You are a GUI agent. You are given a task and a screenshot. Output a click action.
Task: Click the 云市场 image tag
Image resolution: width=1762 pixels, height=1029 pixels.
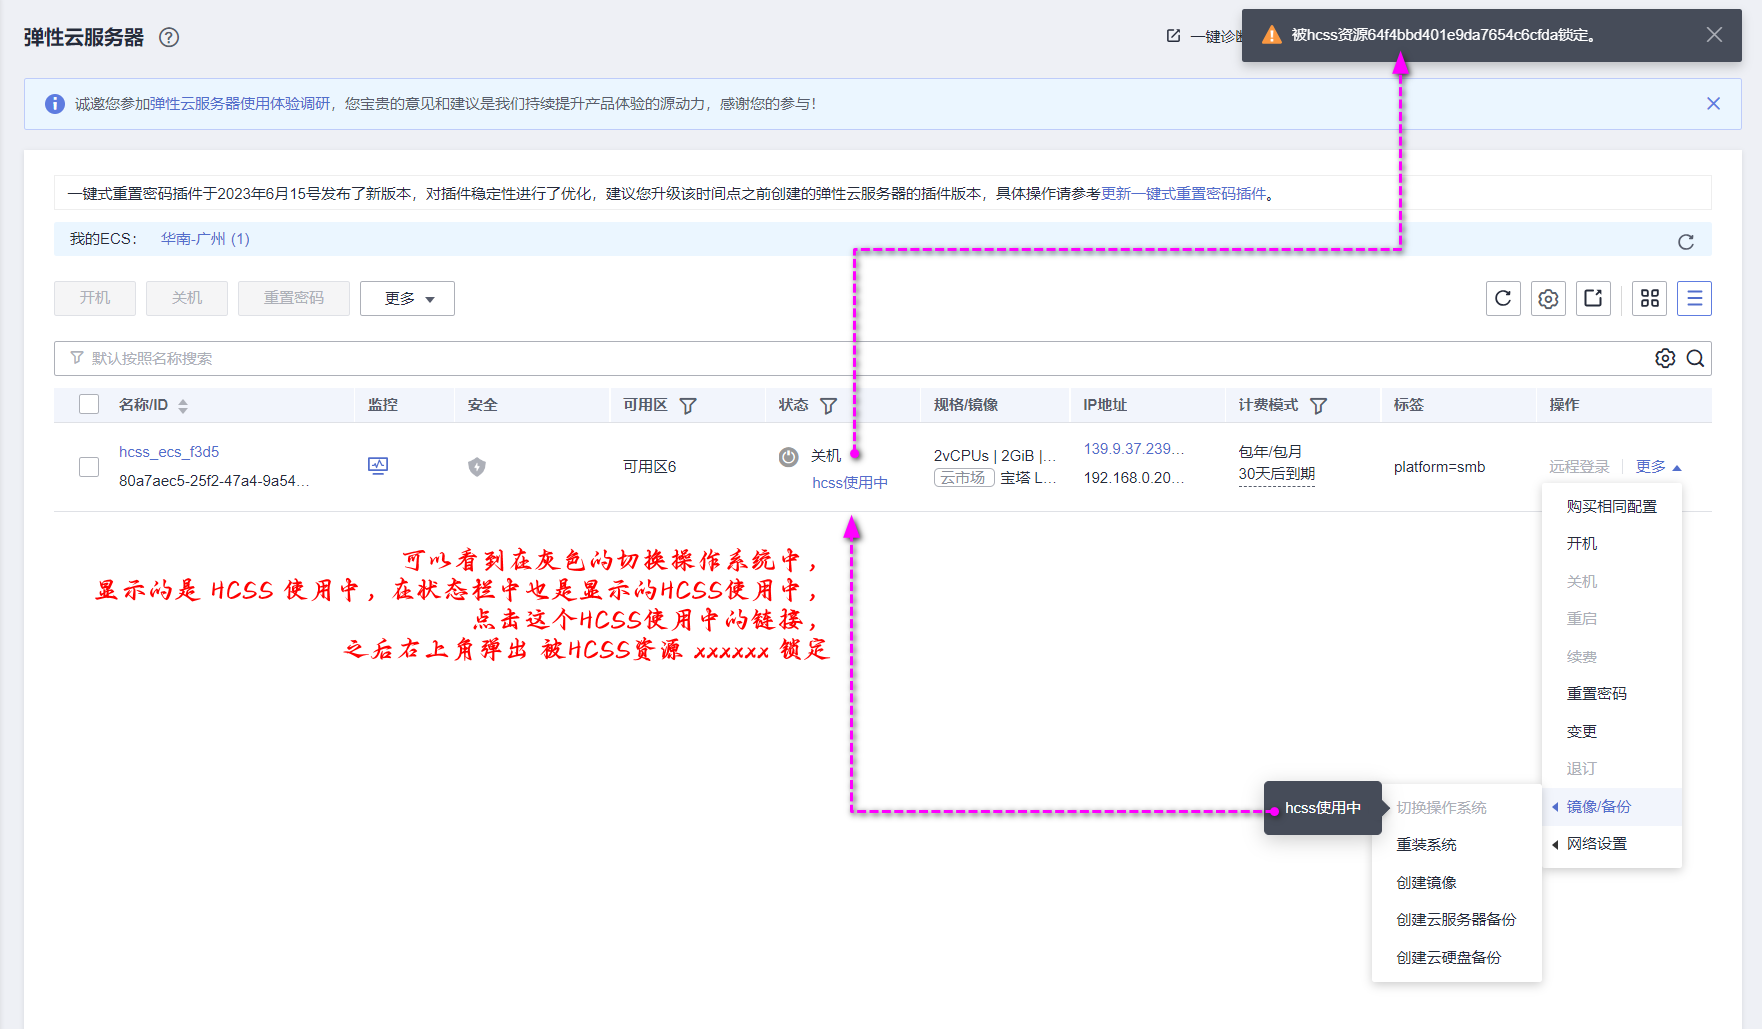point(964,478)
